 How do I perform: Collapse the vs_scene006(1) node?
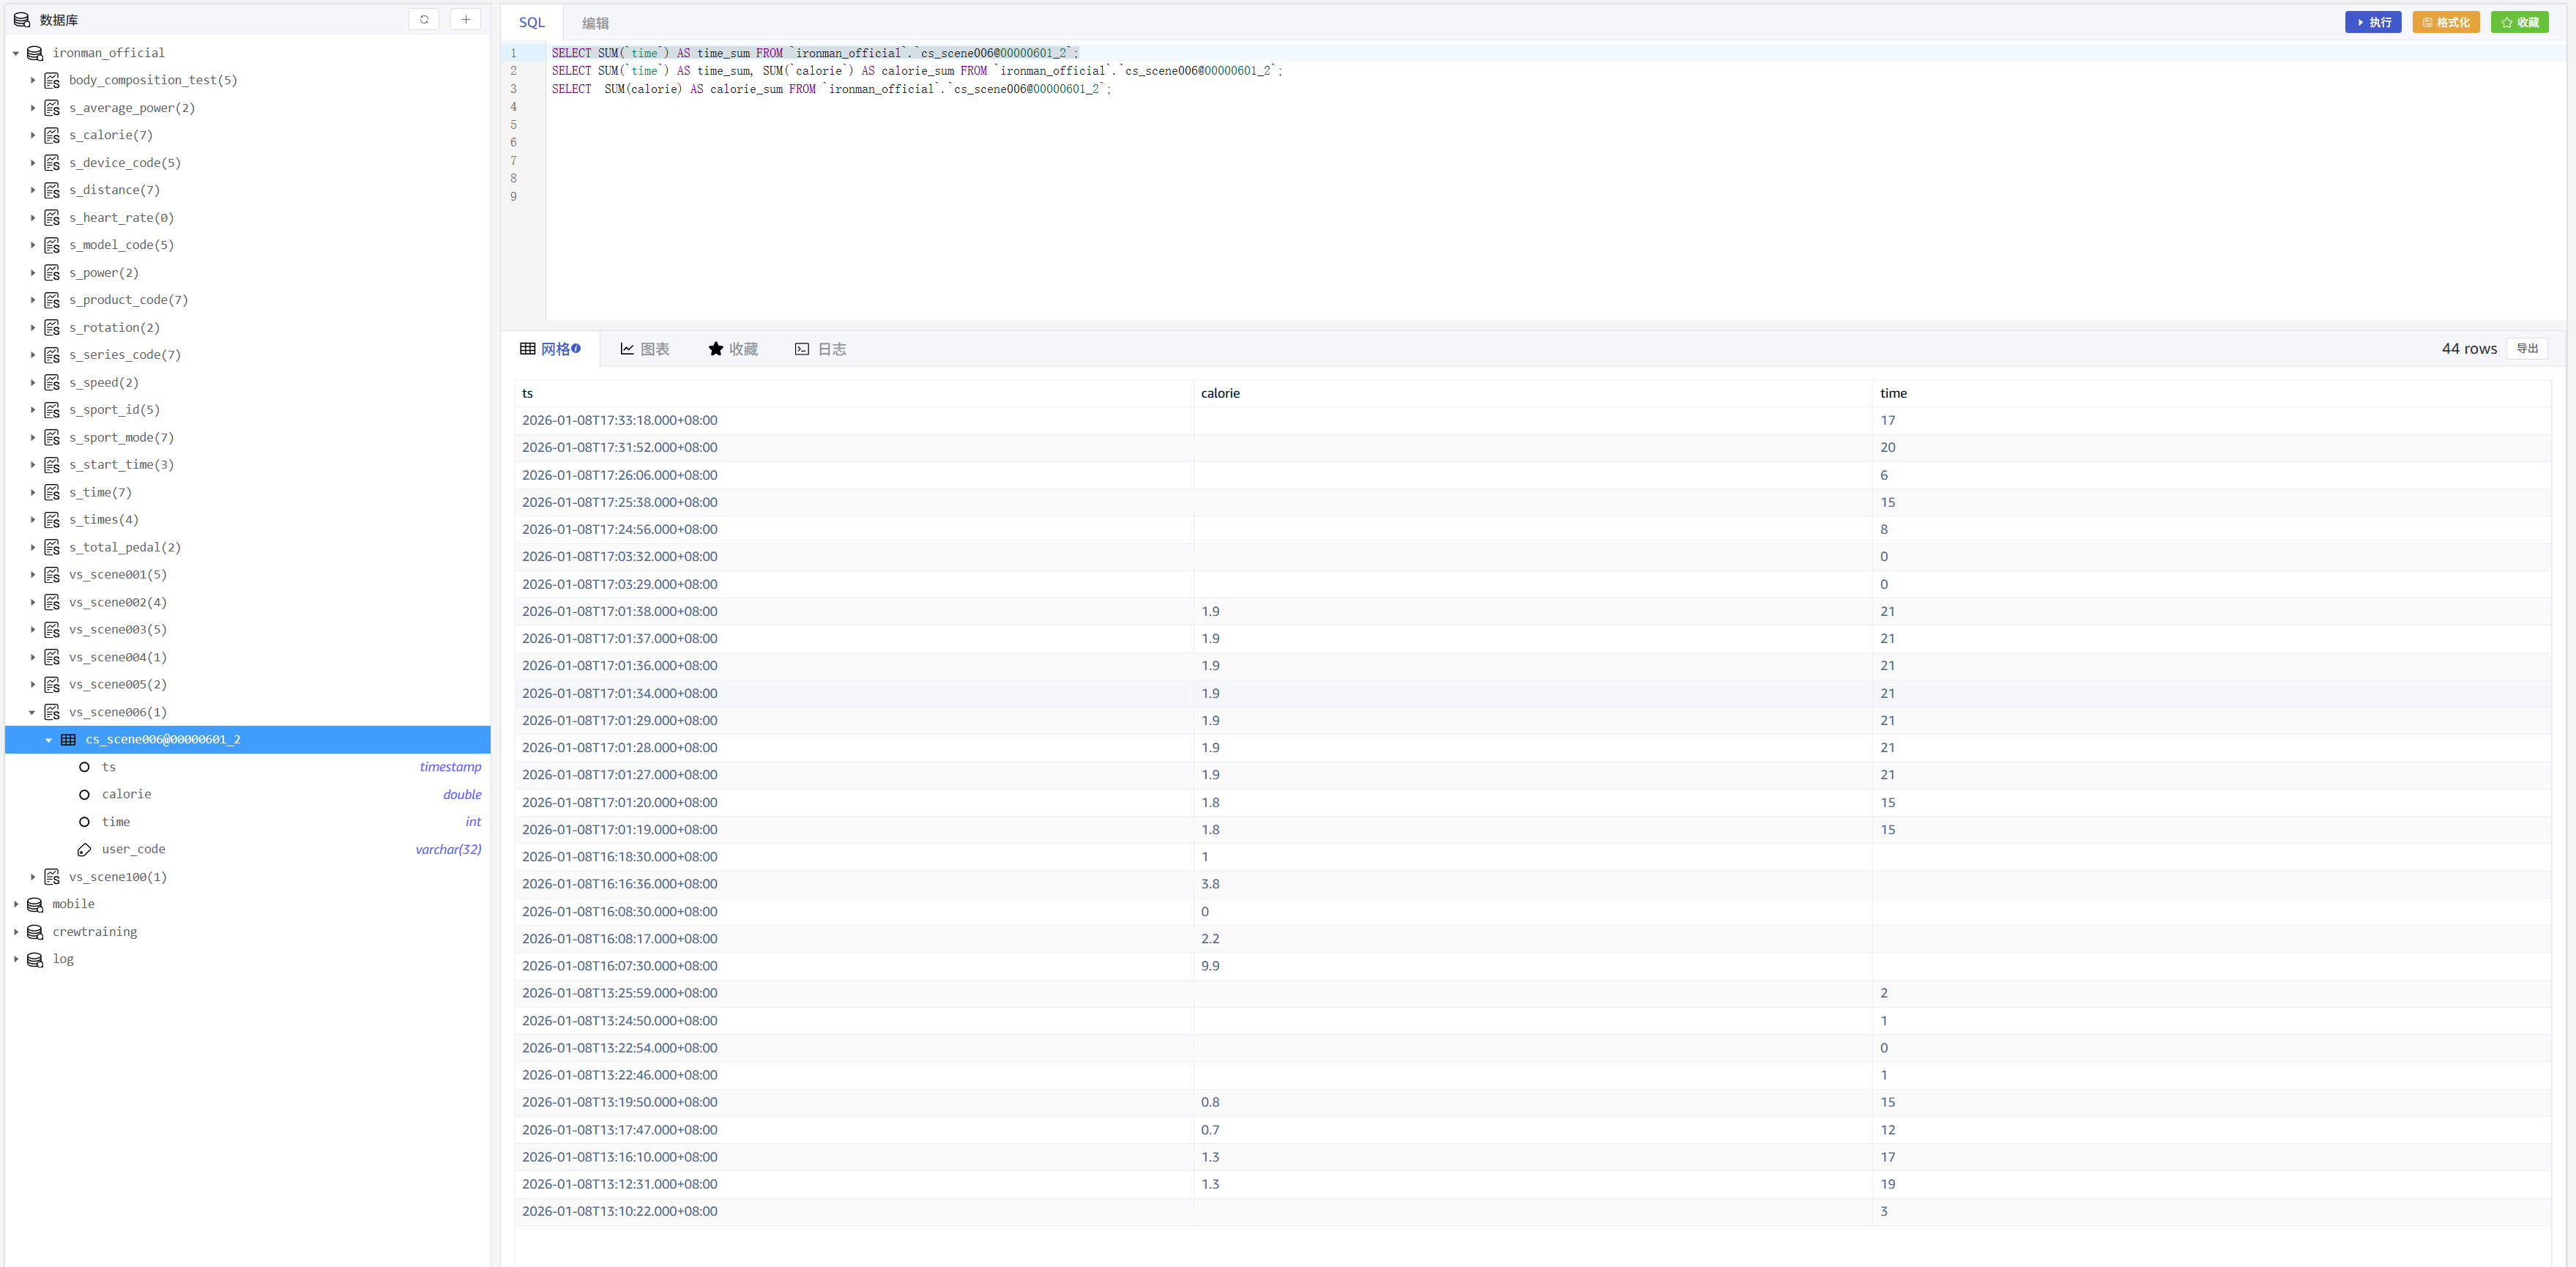(32, 712)
